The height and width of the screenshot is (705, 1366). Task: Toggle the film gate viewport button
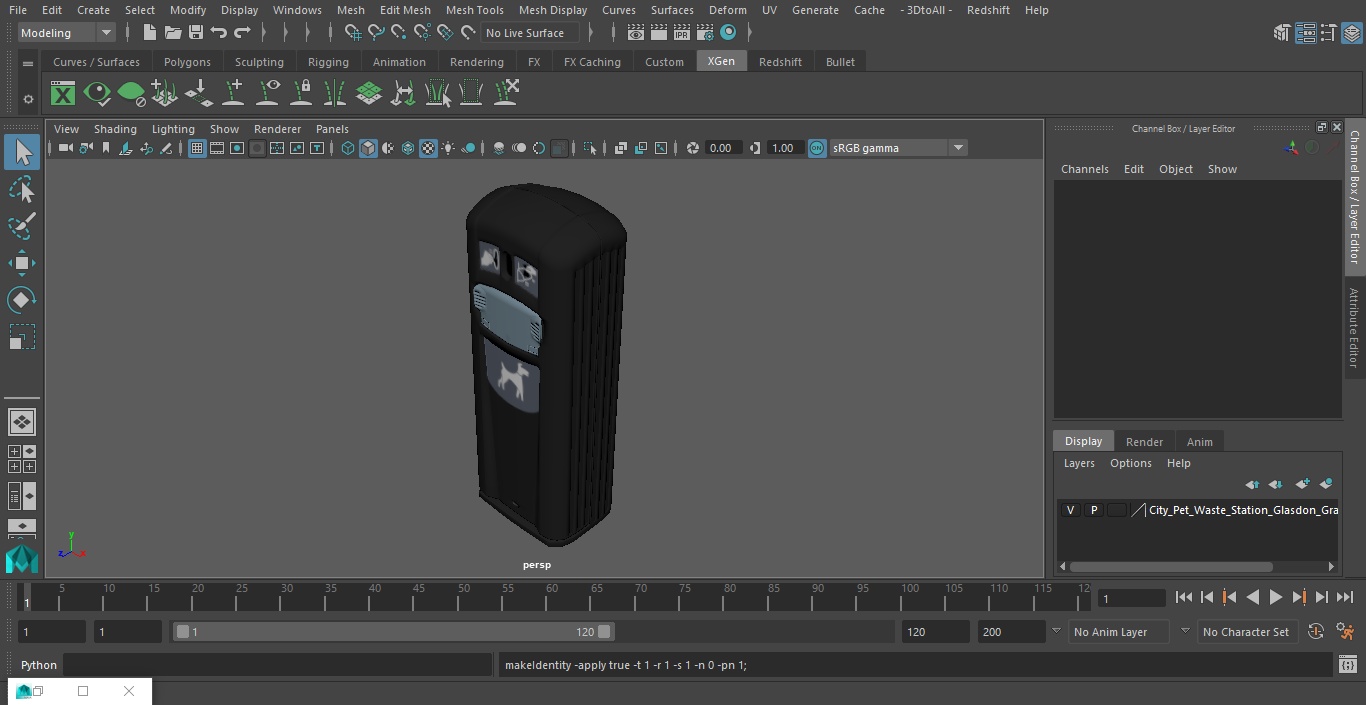pos(217,148)
